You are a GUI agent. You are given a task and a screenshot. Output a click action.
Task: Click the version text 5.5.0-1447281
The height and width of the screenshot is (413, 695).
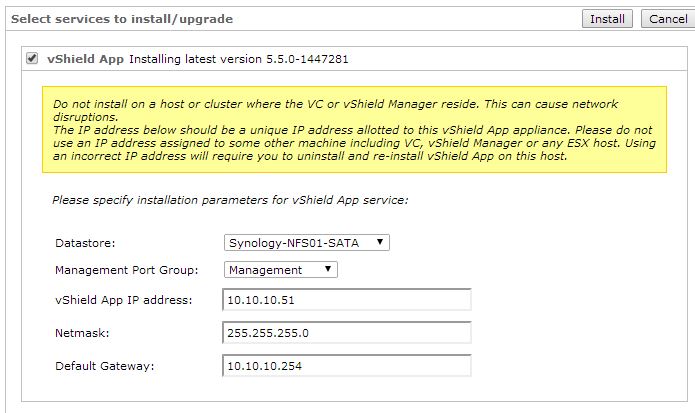[307, 59]
